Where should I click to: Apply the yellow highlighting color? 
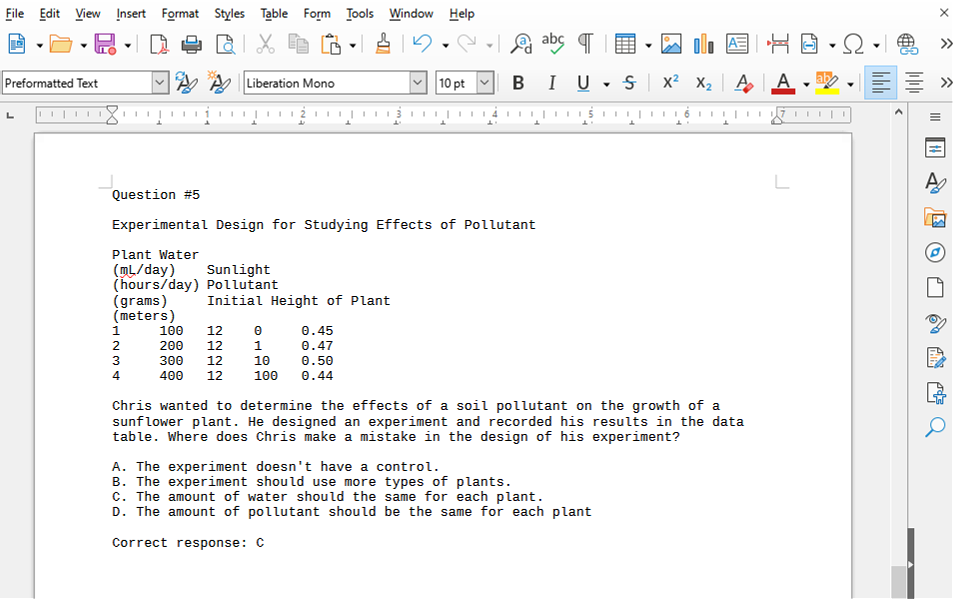point(827,83)
